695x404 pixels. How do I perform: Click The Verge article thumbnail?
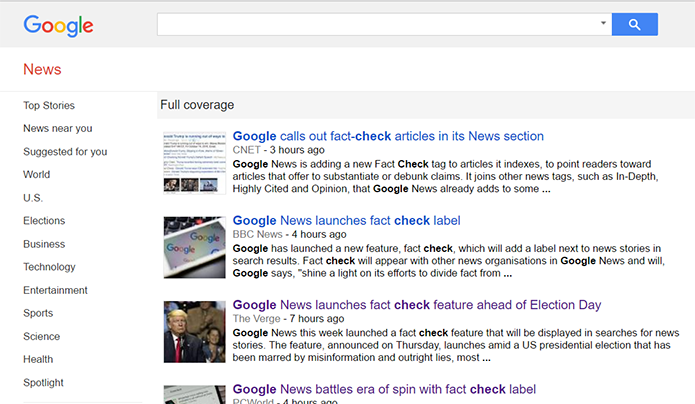tap(194, 331)
